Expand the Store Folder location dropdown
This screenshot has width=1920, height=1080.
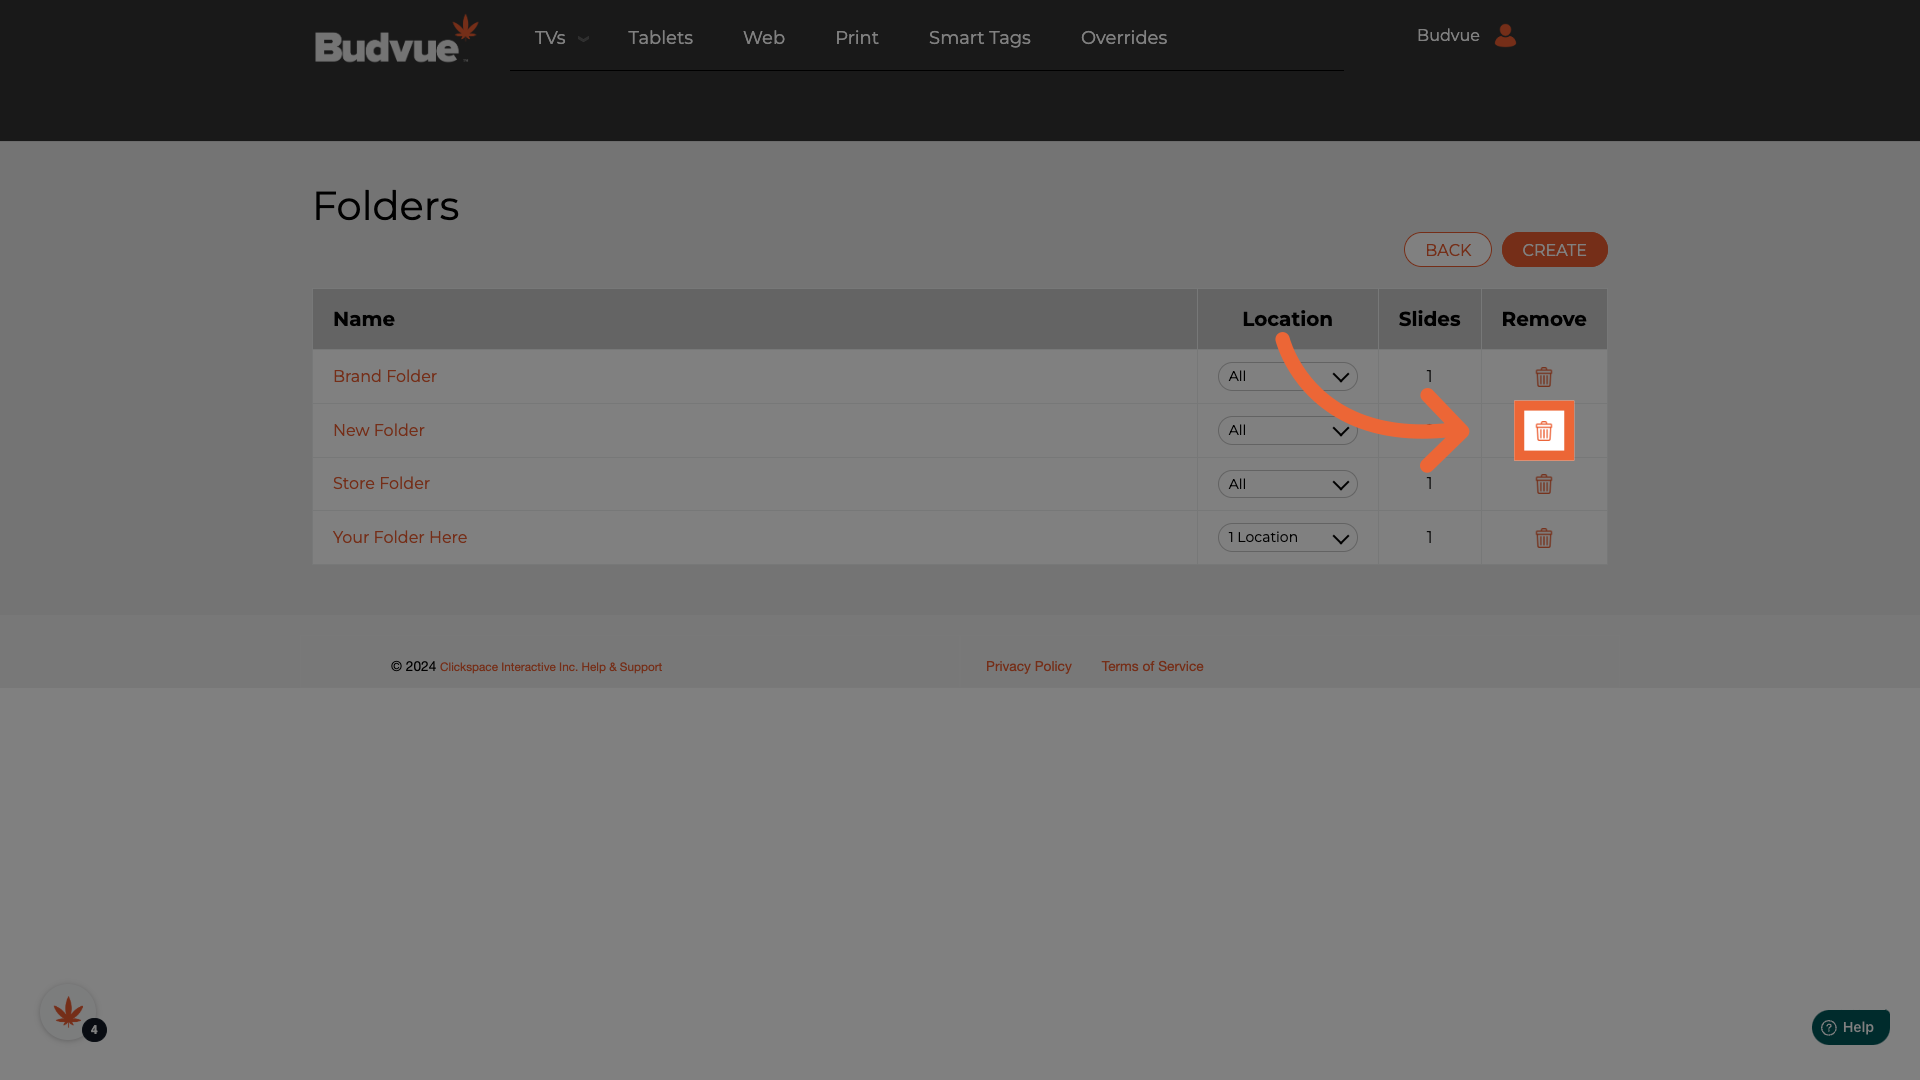1287,484
